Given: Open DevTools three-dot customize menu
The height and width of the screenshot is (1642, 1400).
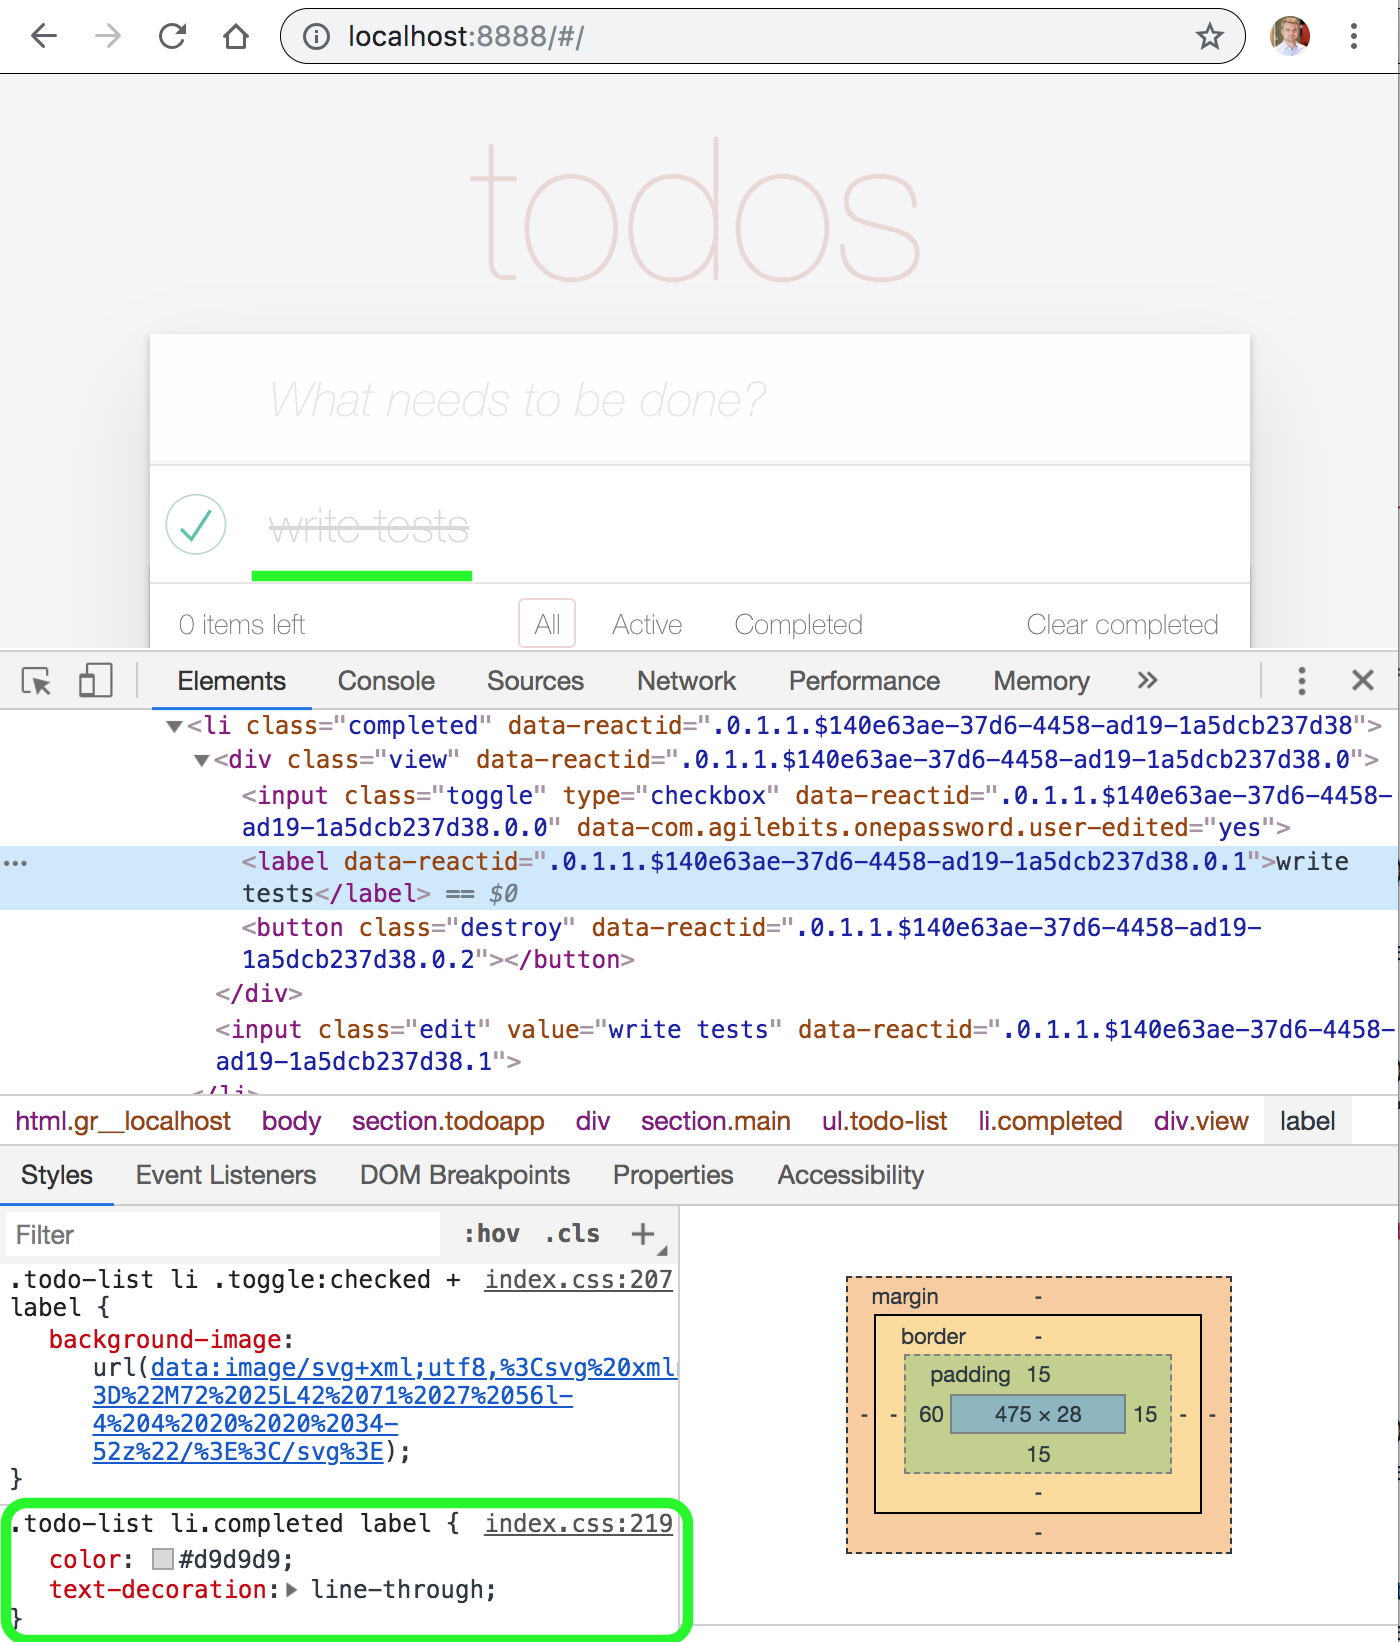Looking at the screenshot, I should pyautogui.click(x=1301, y=681).
